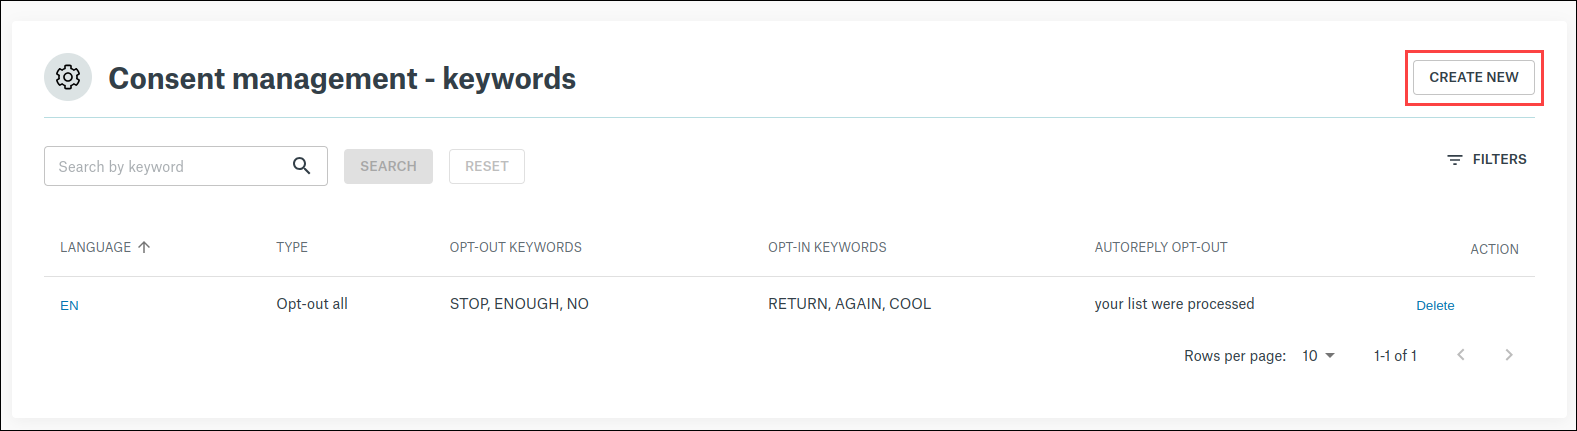Viewport: 1577px width, 431px height.
Task: Toggle Language sort arrow icon
Action: [144, 247]
